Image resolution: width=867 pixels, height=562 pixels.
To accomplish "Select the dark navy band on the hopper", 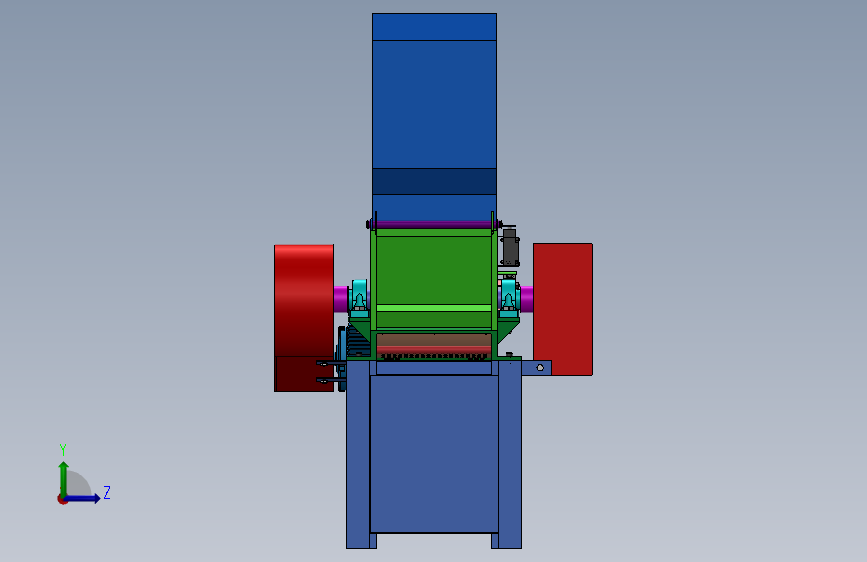I will coord(434,181).
